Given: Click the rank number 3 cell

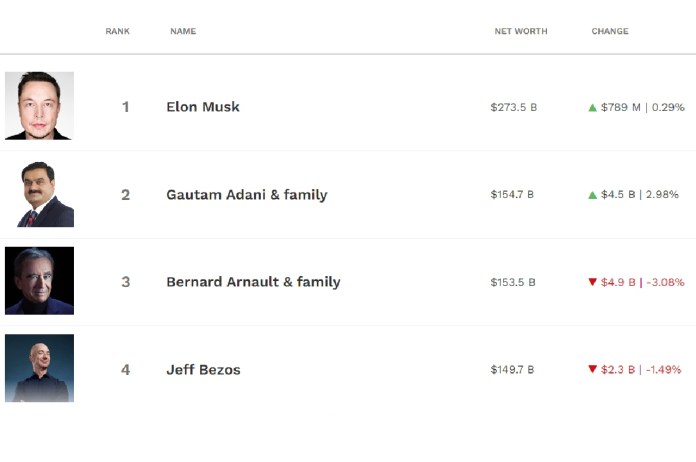Looking at the screenshot, I should tap(126, 282).
